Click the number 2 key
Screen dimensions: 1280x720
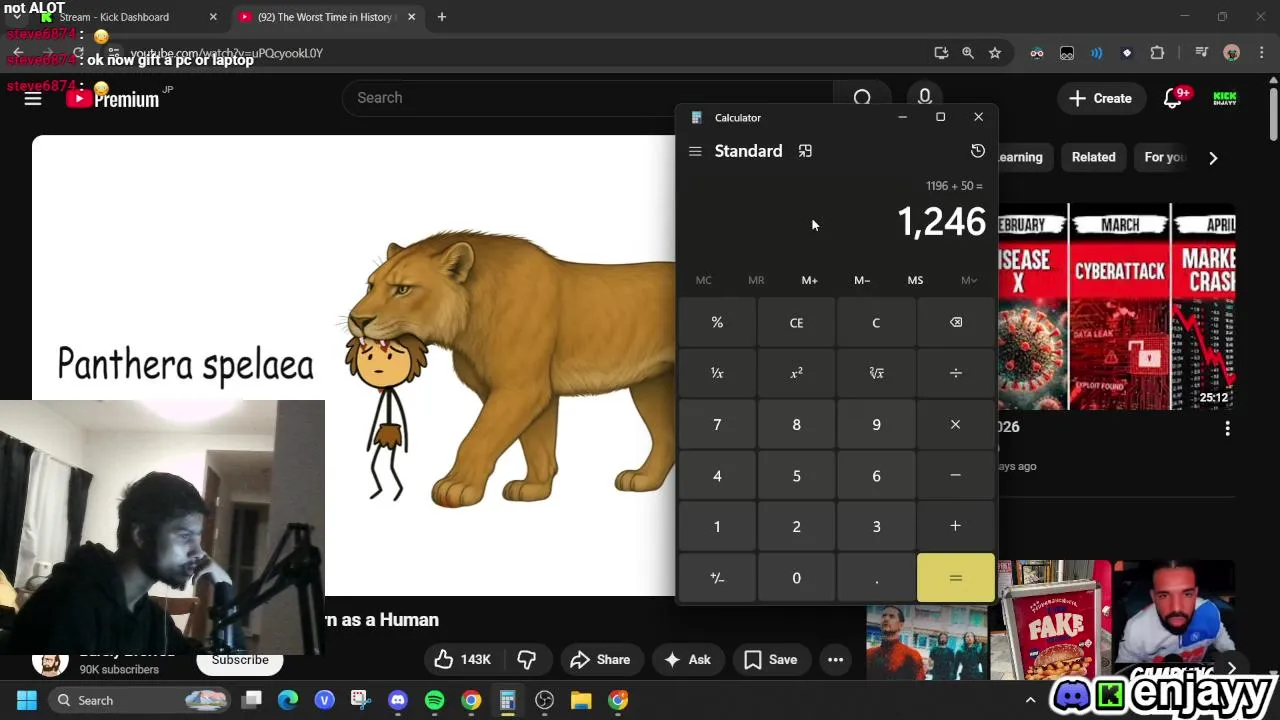coord(796,526)
